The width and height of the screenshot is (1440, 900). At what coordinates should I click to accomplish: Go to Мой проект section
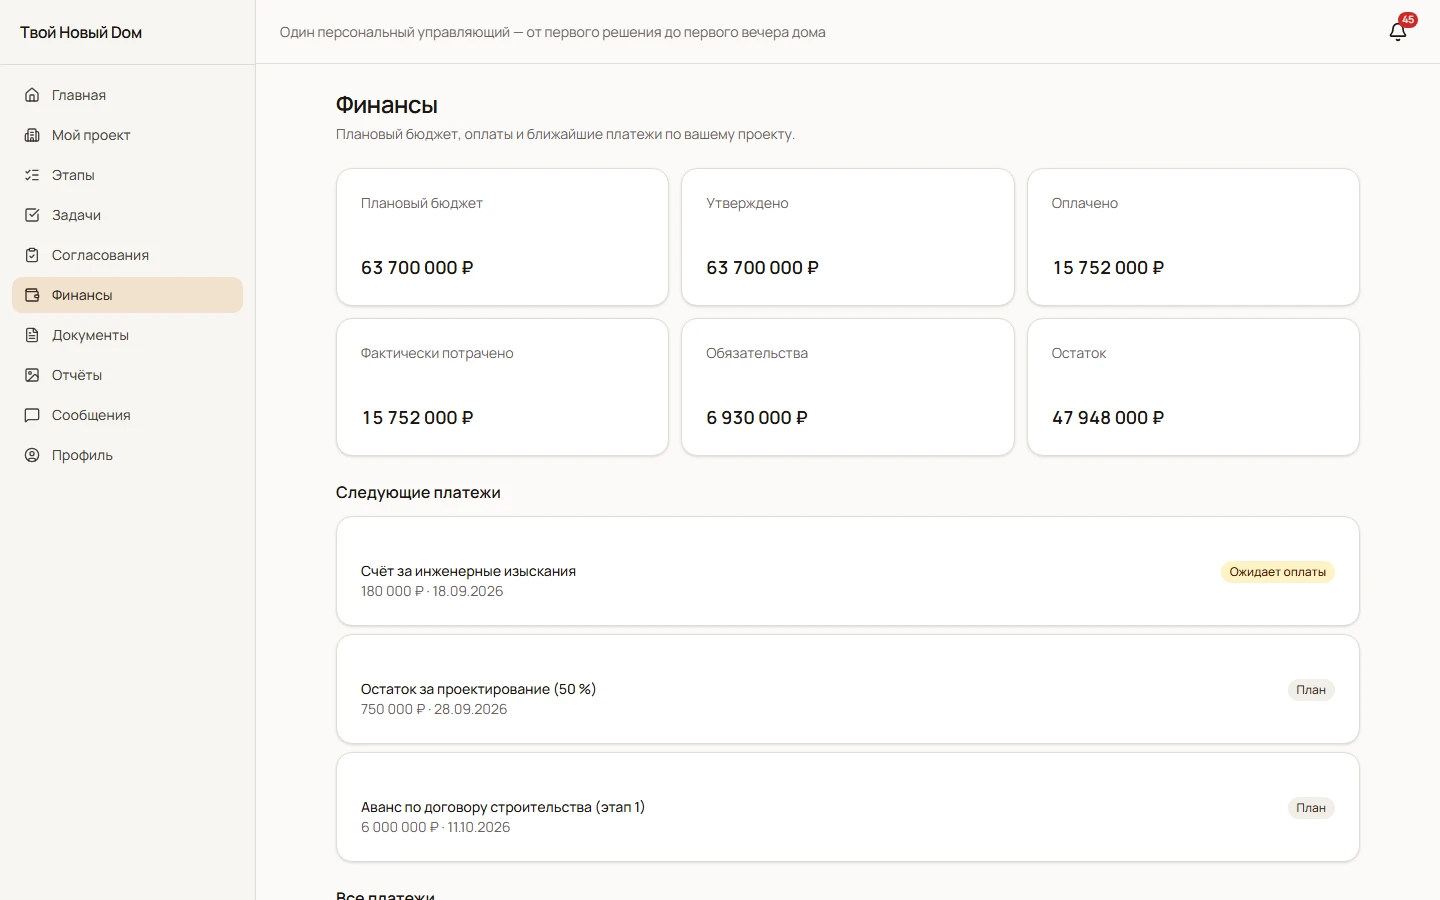pyautogui.click(x=127, y=135)
